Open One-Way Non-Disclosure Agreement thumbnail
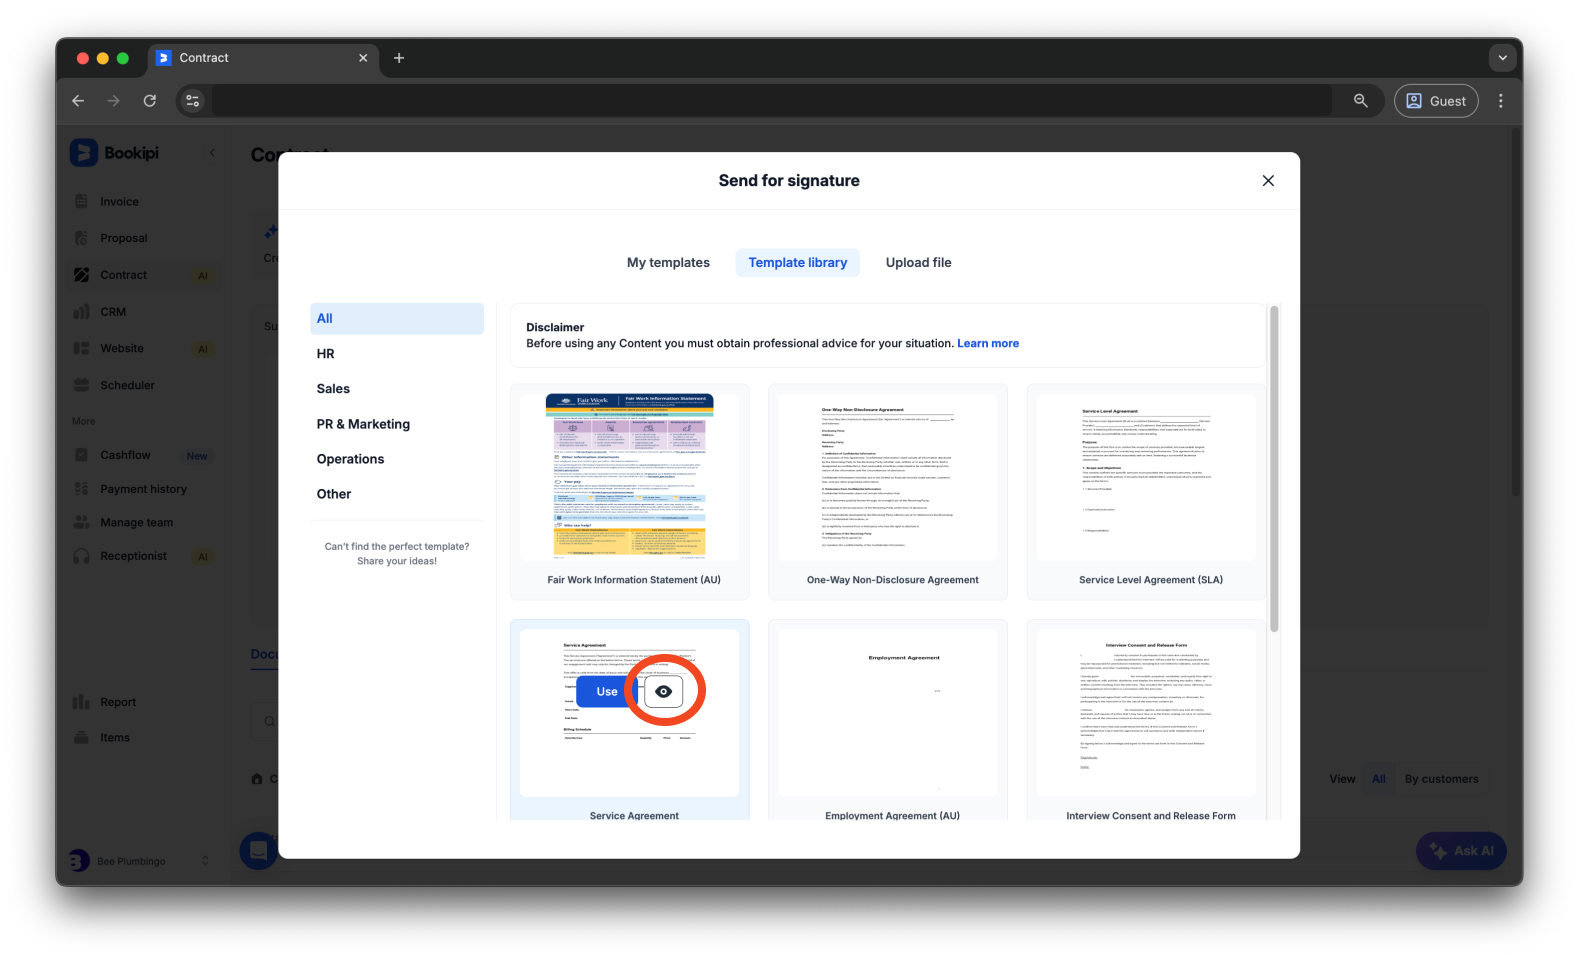1579x960 pixels. pos(888,477)
